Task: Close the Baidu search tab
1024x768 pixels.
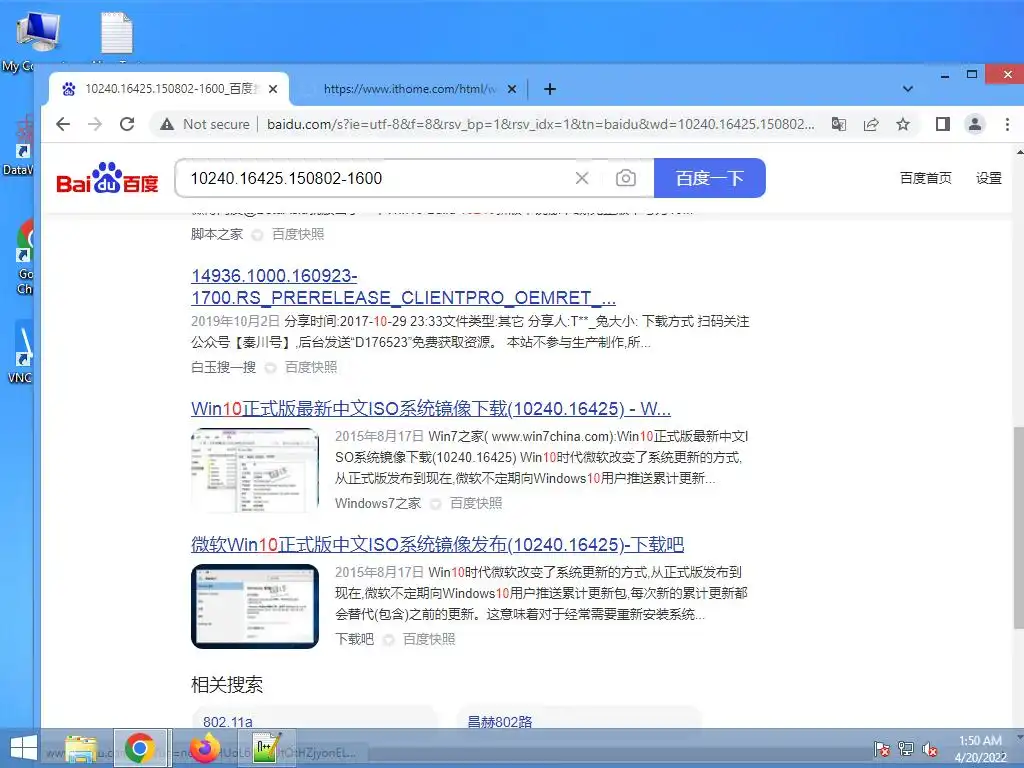Action: tap(273, 89)
